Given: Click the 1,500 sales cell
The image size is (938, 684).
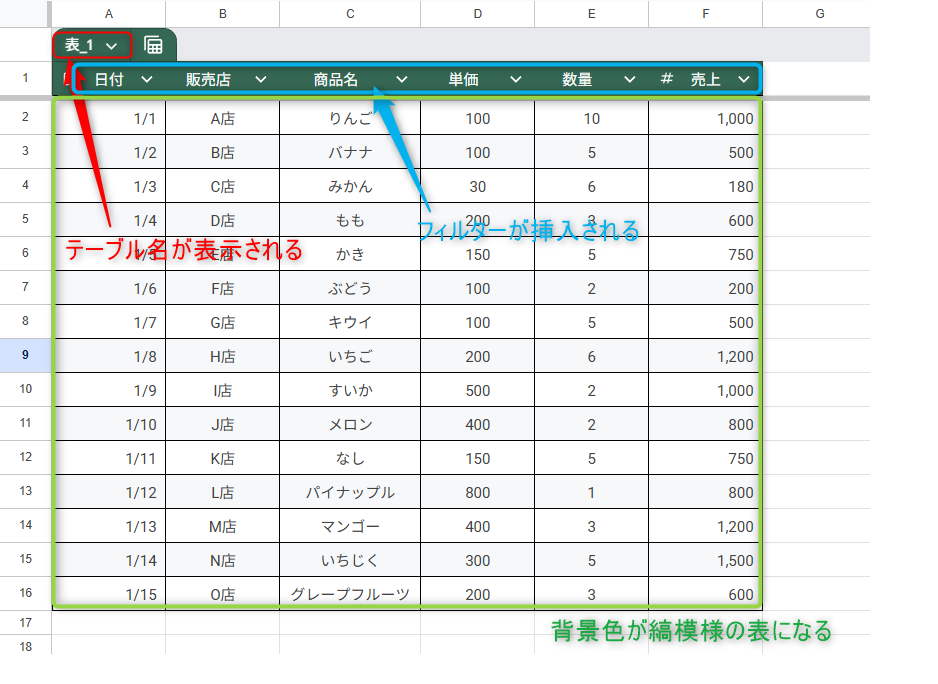Looking at the screenshot, I should tap(705, 560).
